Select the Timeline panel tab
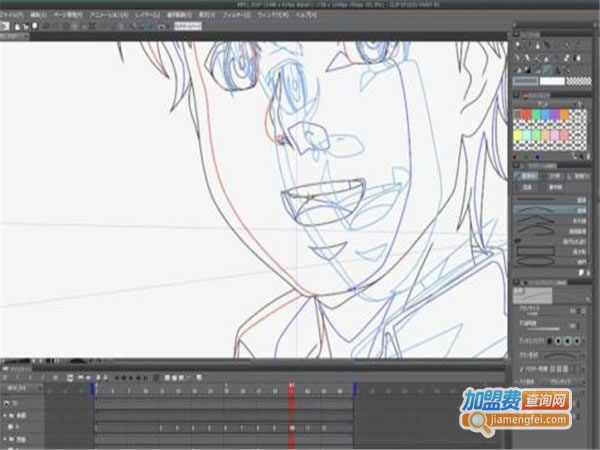 (17, 369)
